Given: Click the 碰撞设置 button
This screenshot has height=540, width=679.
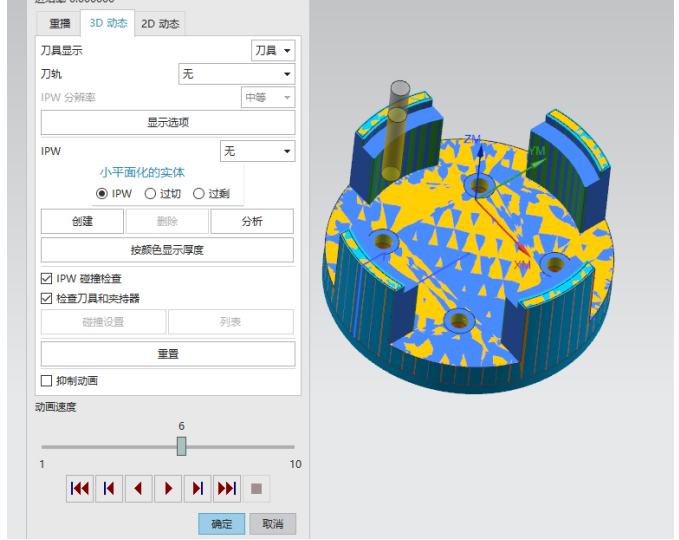Looking at the screenshot, I should (103, 322).
